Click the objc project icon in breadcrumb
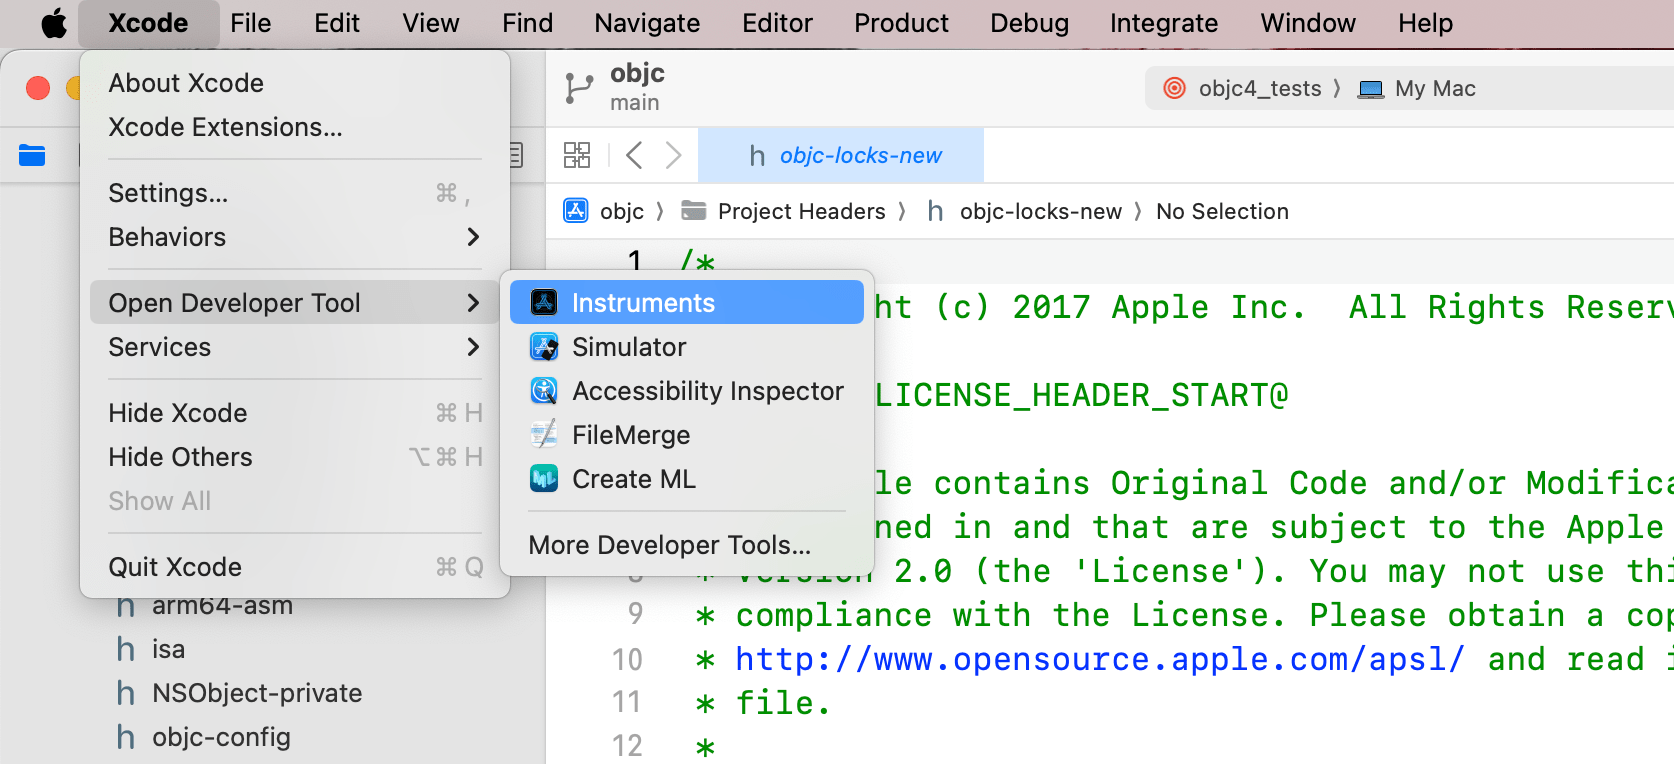Image resolution: width=1674 pixels, height=764 pixels. pos(576,211)
